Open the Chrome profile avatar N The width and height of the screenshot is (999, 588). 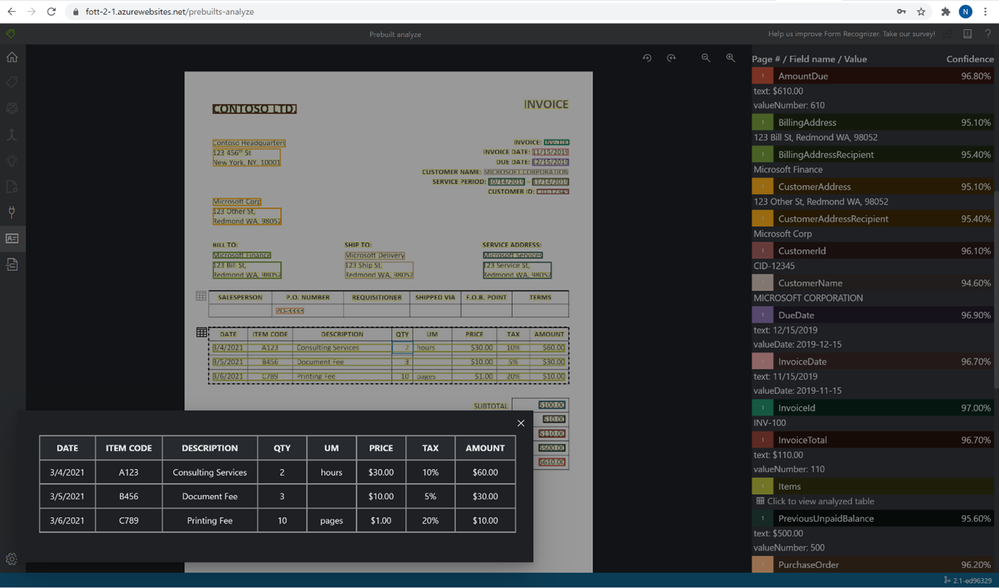[966, 11]
